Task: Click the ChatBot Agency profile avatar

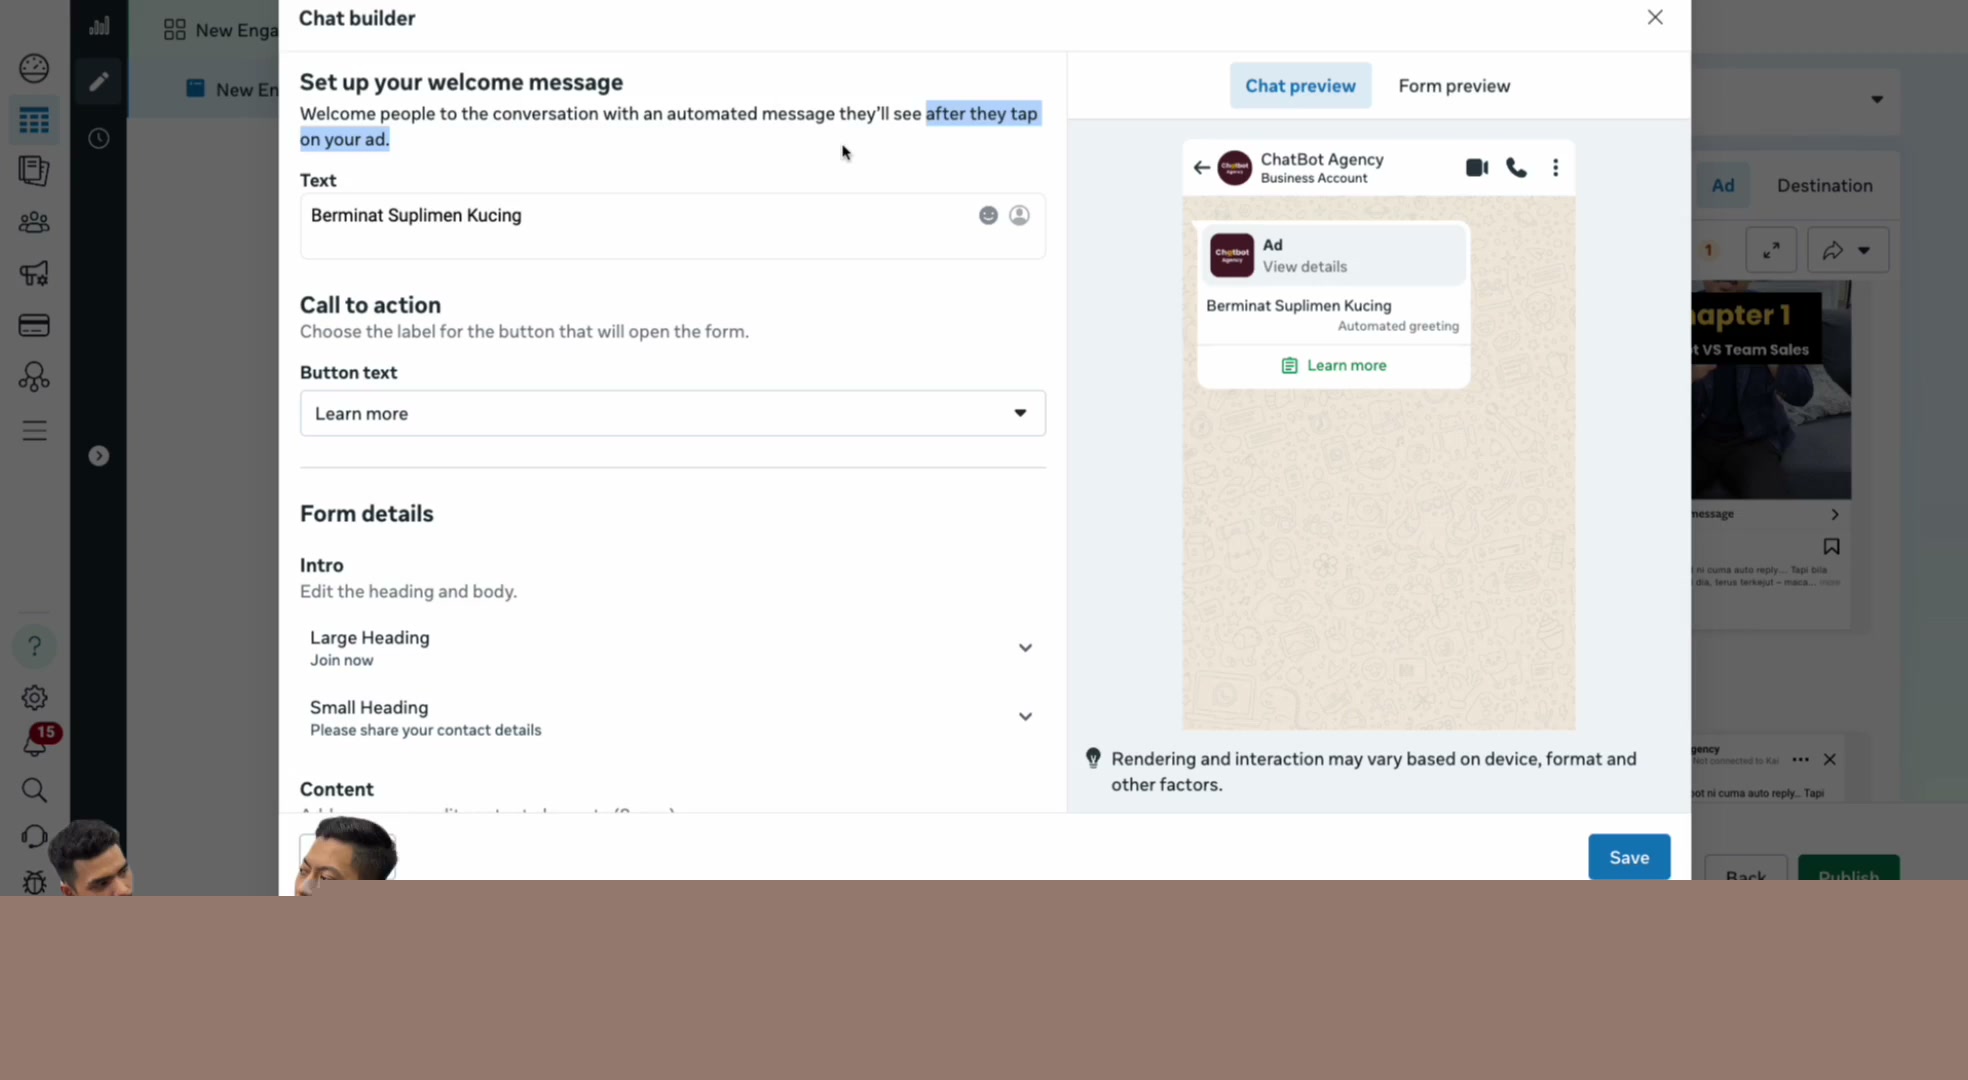Action: pos(1234,167)
